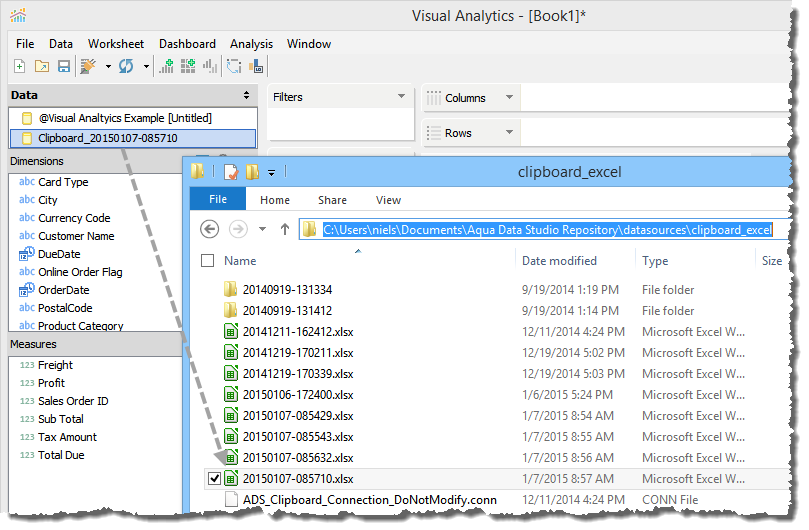Screen dimensions: 809x530
Task: Open the Columns shelf dropdown arrow
Action: [509, 97]
